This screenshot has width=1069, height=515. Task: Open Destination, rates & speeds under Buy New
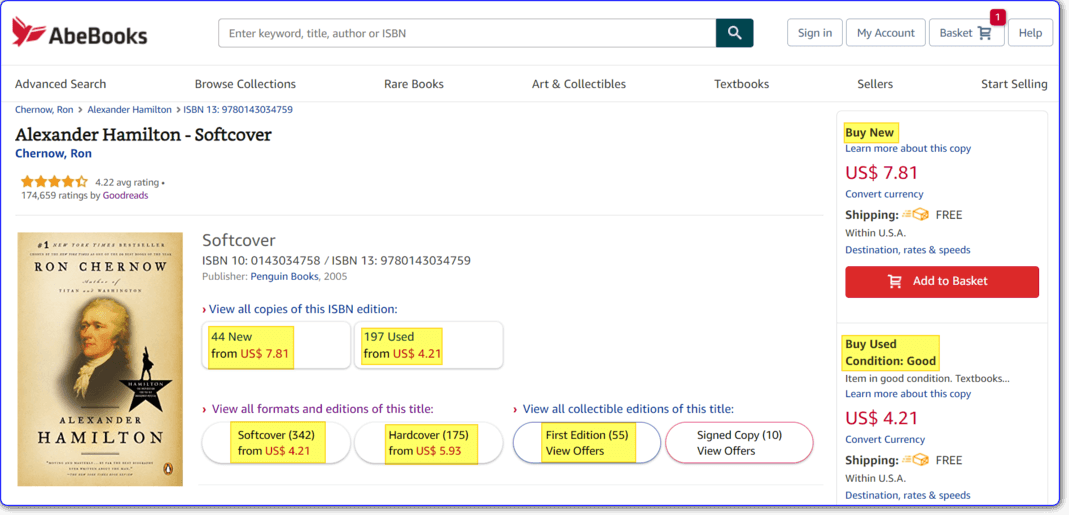coord(907,250)
